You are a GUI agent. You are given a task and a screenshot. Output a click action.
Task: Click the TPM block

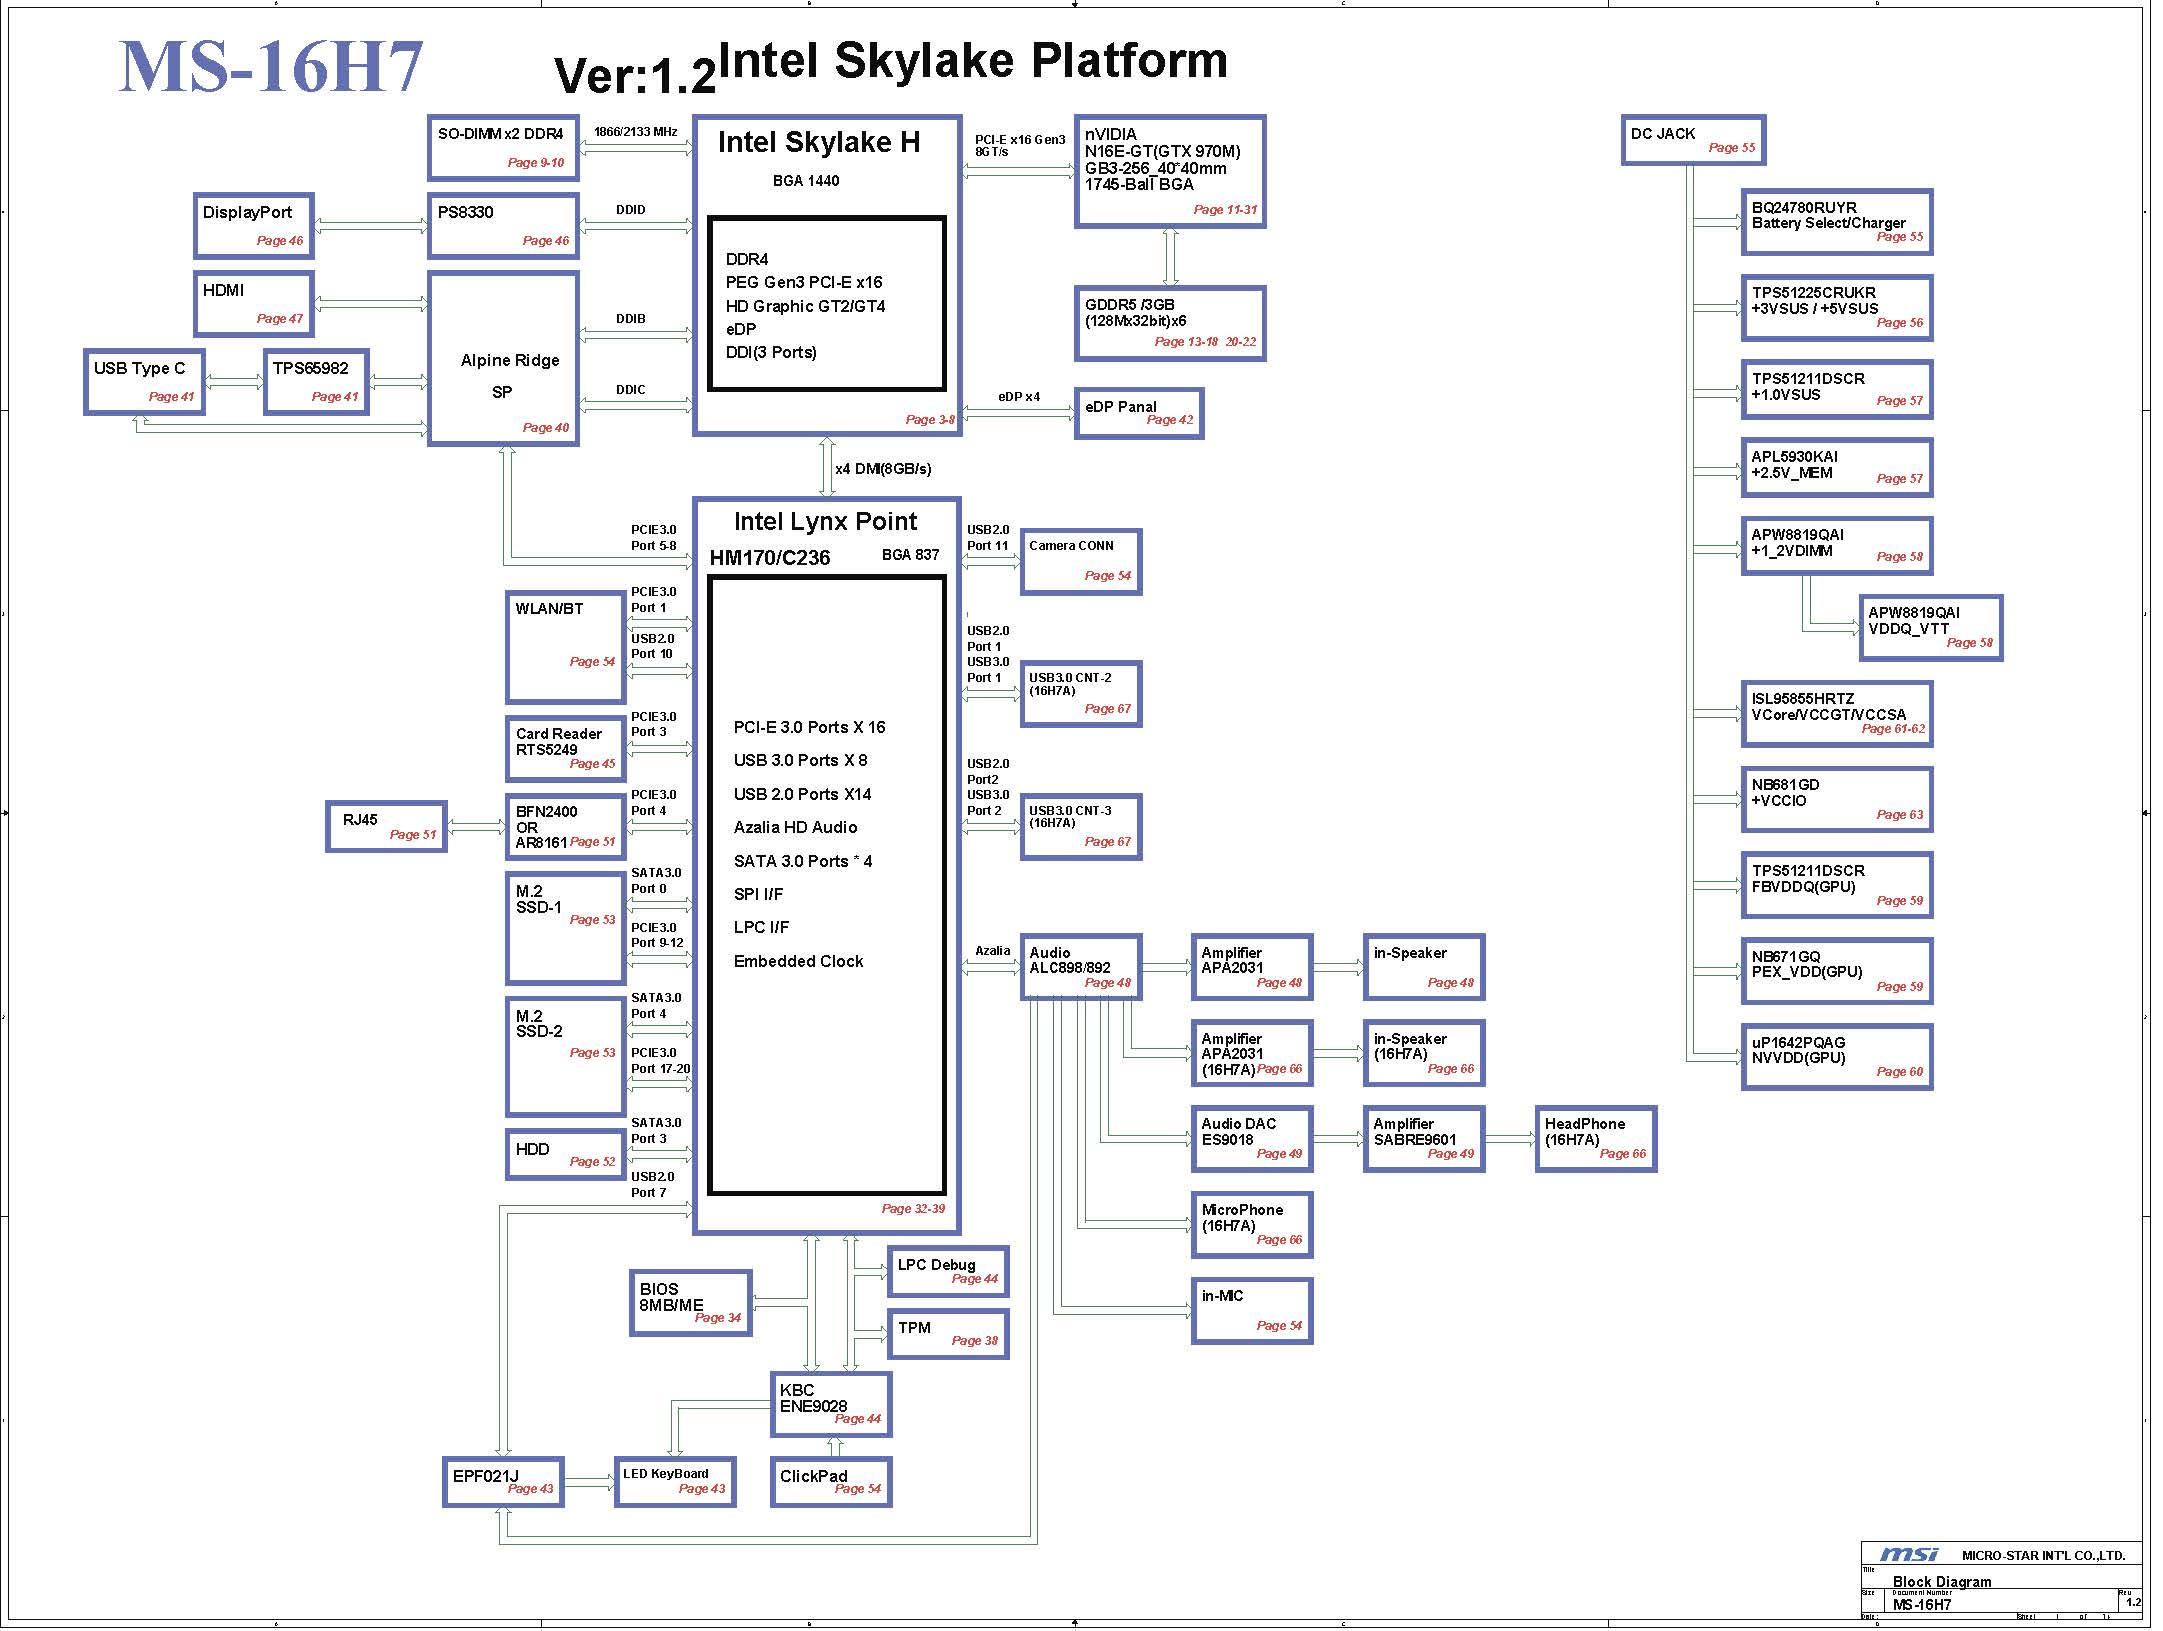pyautogui.click(x=948, y=1334)
